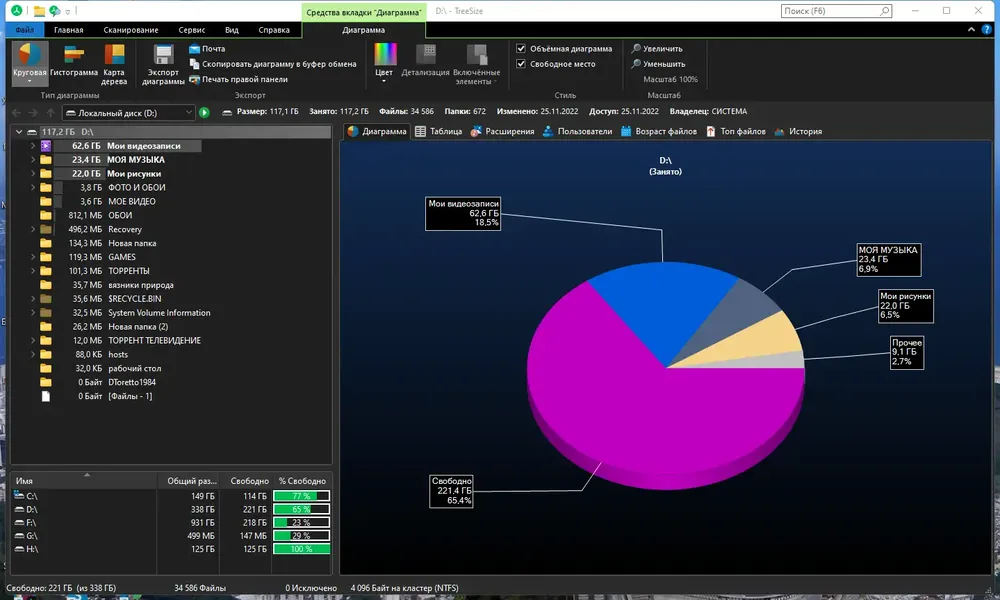Click Уменьшить zoom out magnifier

pos(658,64)
